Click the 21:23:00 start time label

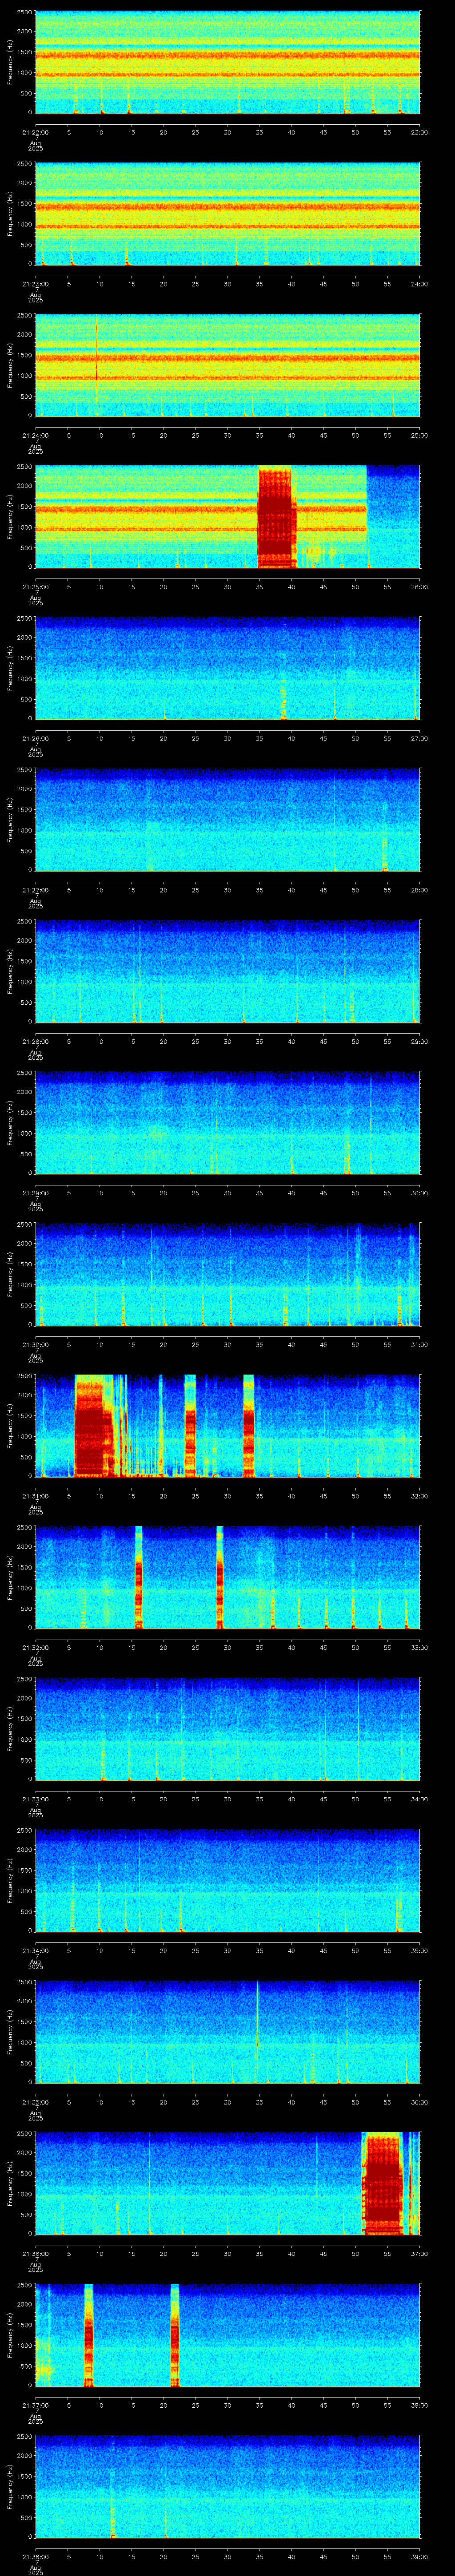[35, 284]
